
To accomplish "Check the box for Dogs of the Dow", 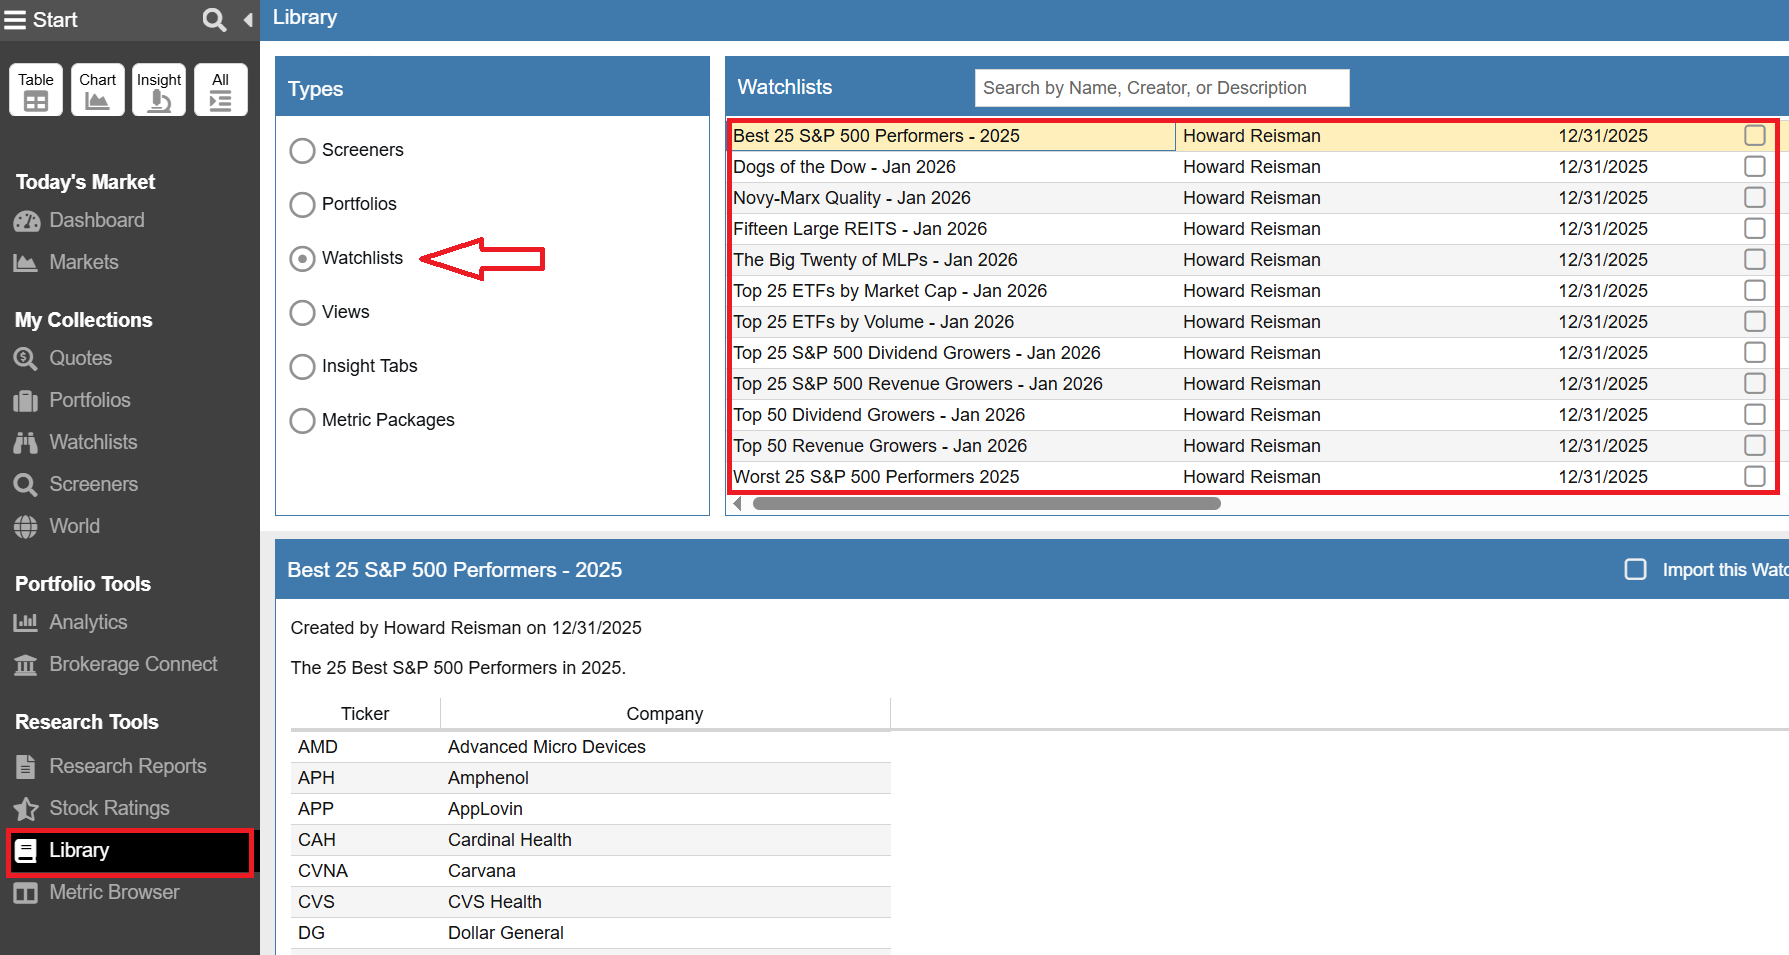I will [x=1754, y=167].
